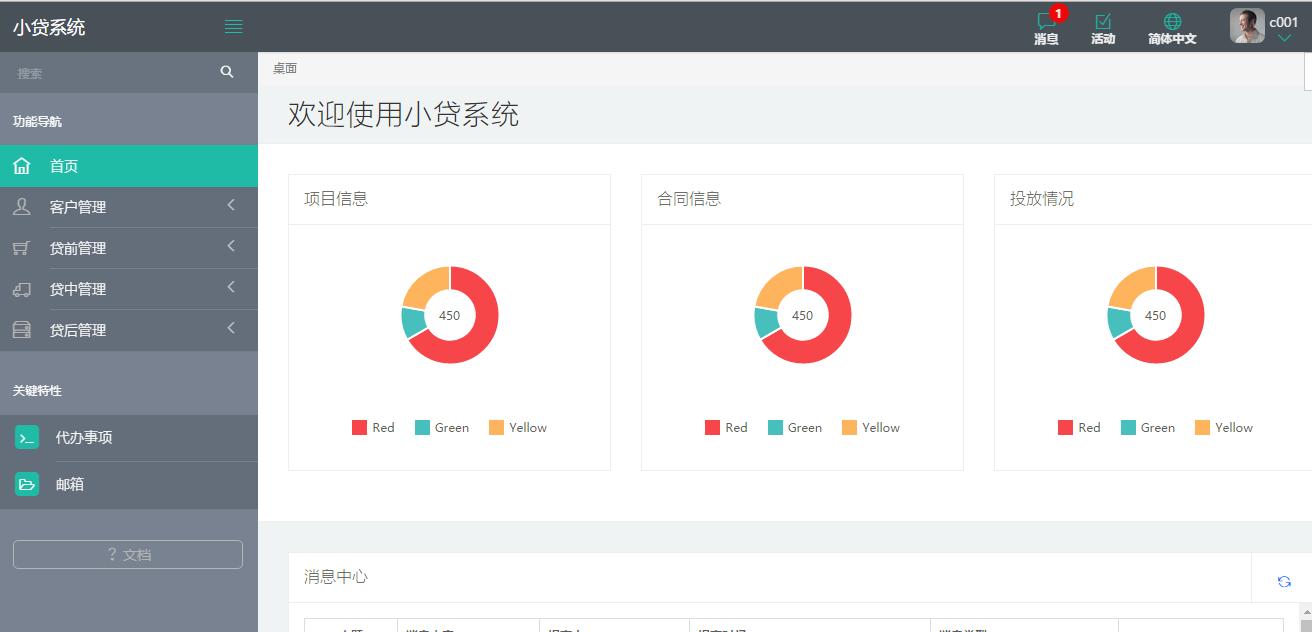Image resolution: width=1312 pixels, height=632 pixels.
Task: Click the 欢迎使用小贷系统 page title
Action: coord(404,114)
